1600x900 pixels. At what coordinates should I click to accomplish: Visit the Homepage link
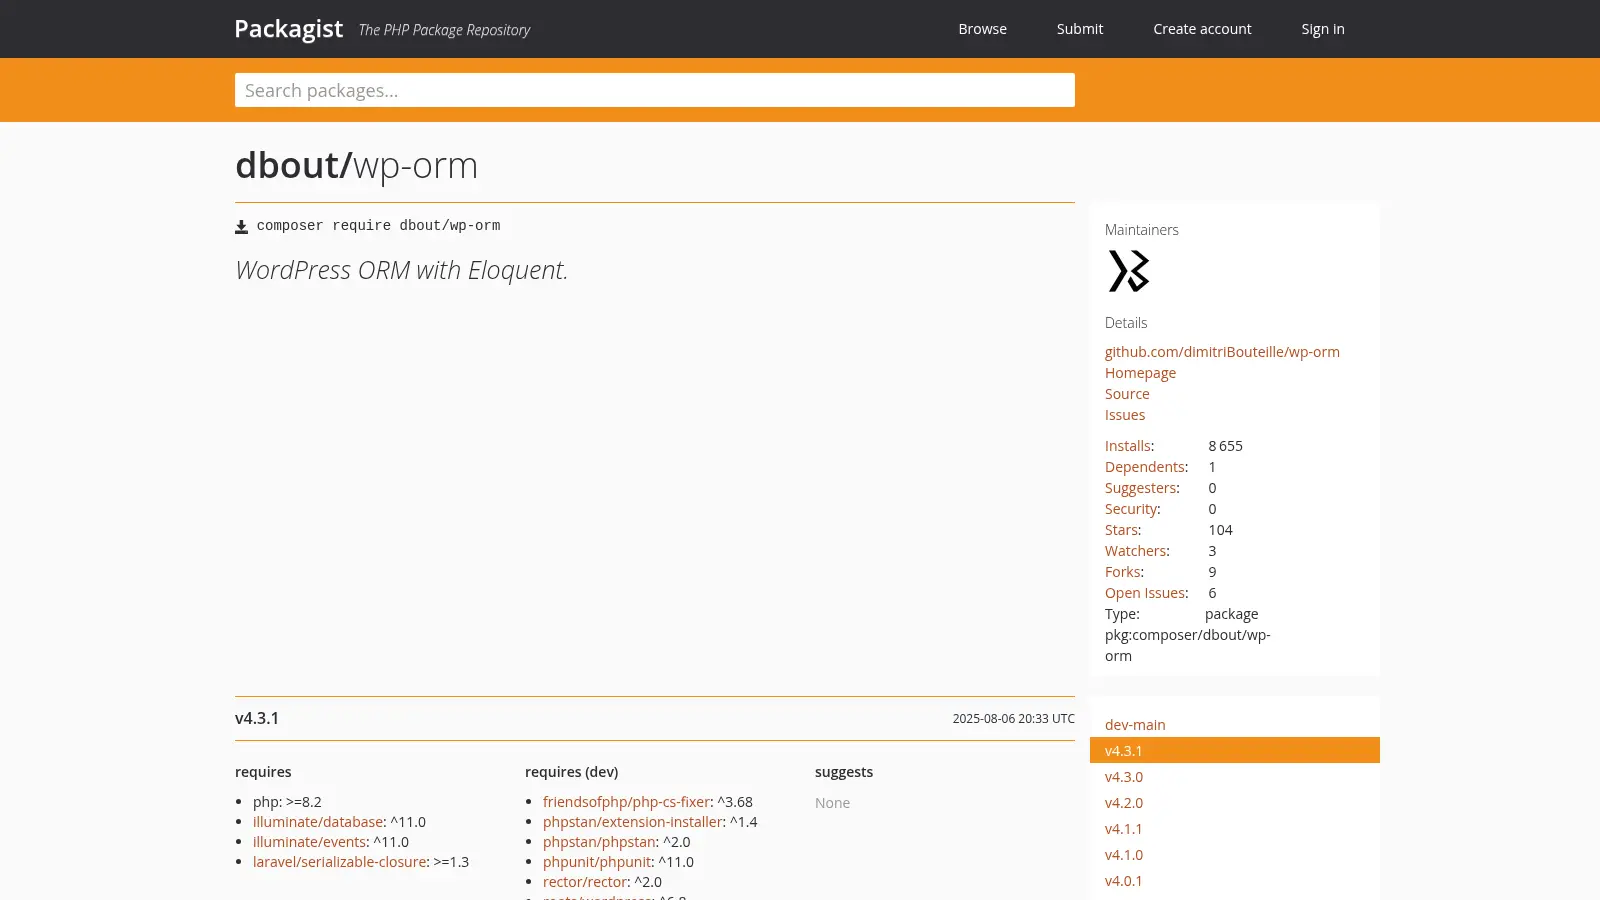pyautogui.click(x=1140, y=373)
